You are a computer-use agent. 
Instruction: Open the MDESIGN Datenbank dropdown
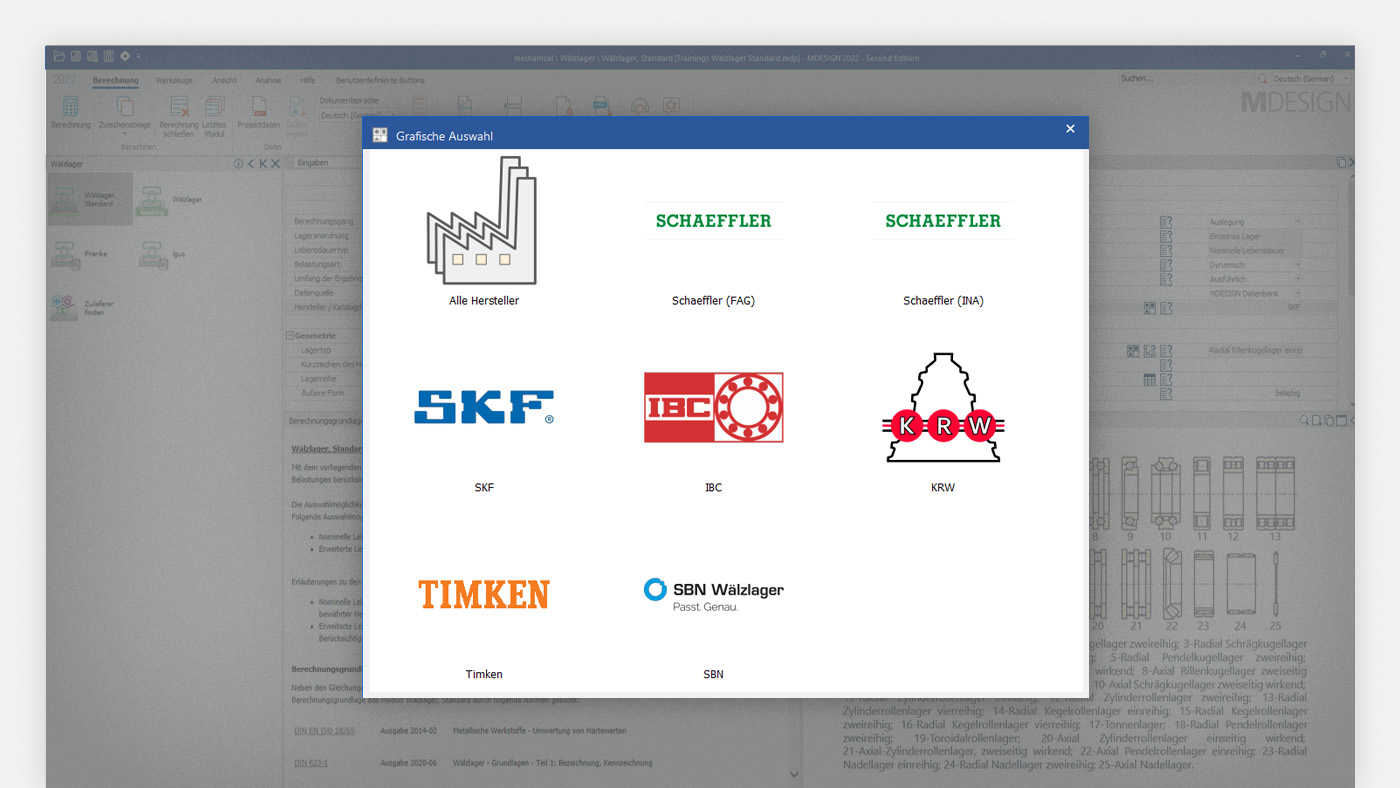pos(1254,294)
